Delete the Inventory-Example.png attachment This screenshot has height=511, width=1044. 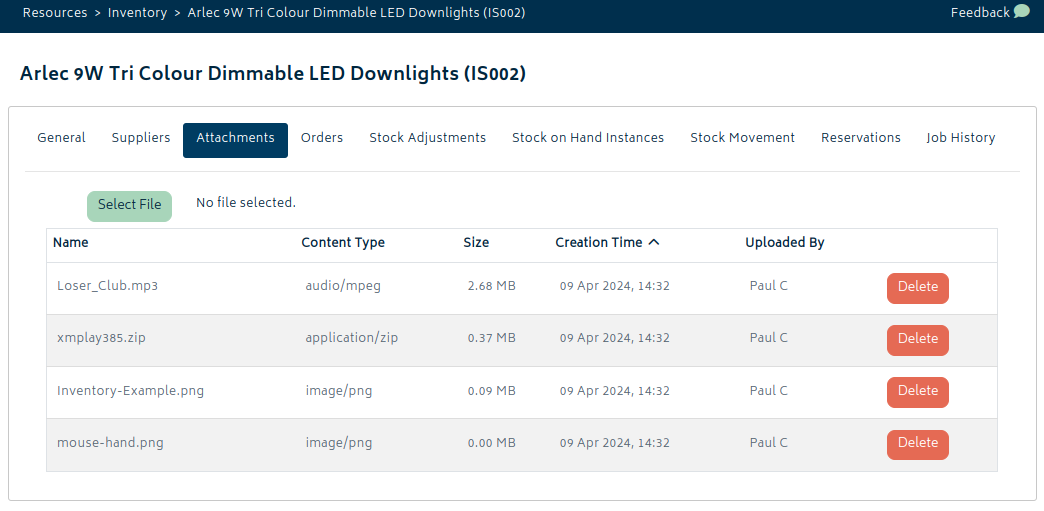click(917, 392)
